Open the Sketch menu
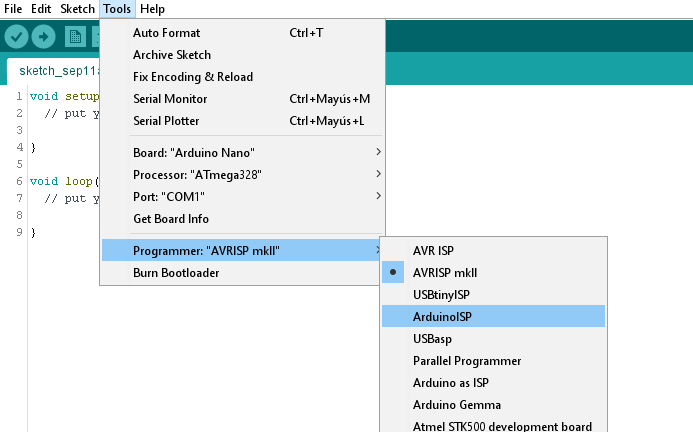Screen dimensions: 693x432 pyautogui.click(x=77, y=9)
